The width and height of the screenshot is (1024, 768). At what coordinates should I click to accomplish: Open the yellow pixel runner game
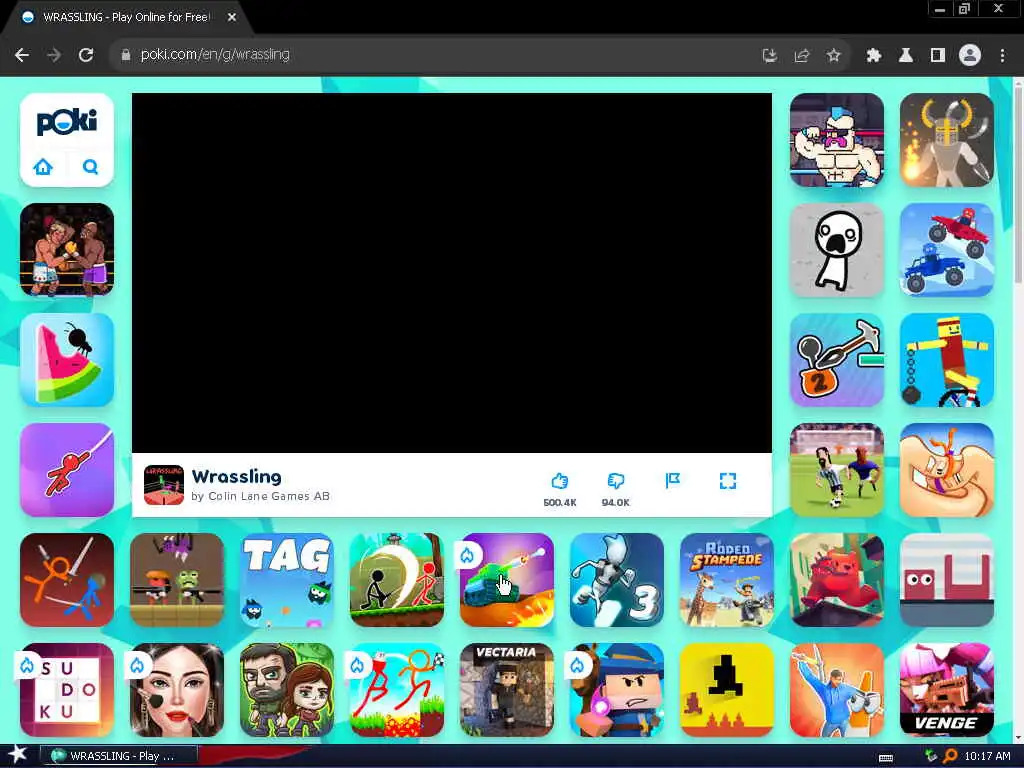[x=726, y=690]
